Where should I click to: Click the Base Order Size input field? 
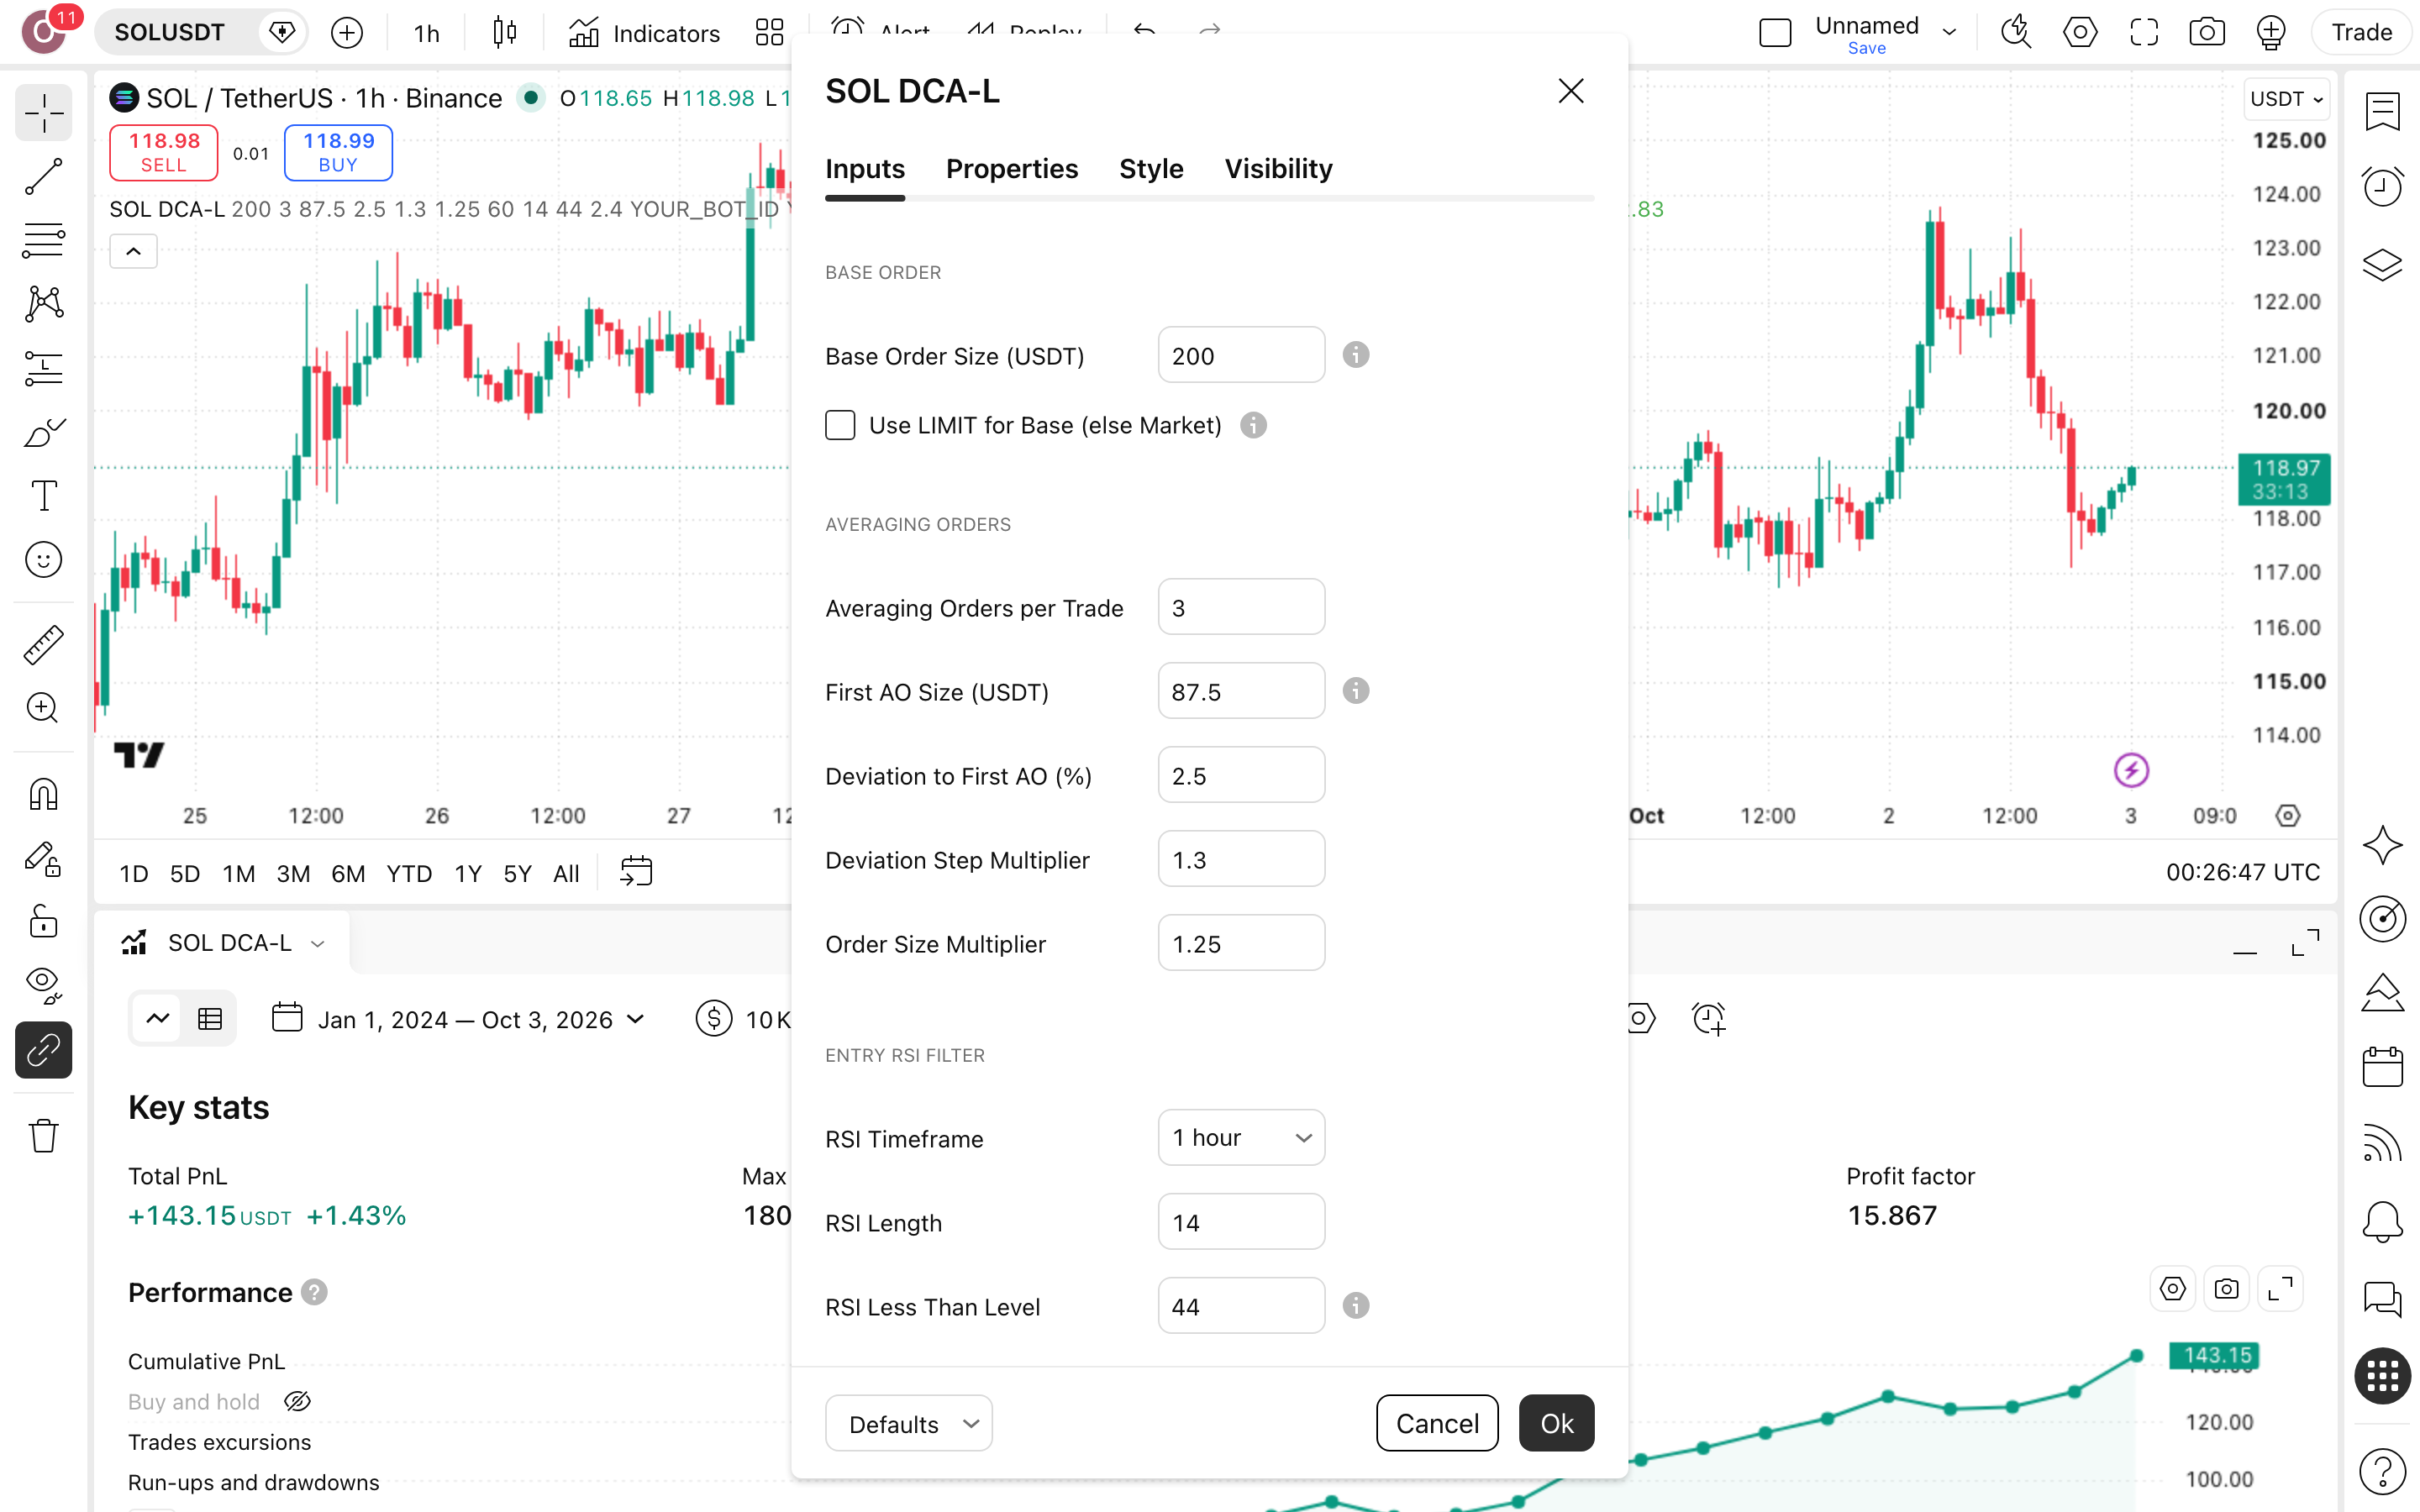coord(1241,355)
